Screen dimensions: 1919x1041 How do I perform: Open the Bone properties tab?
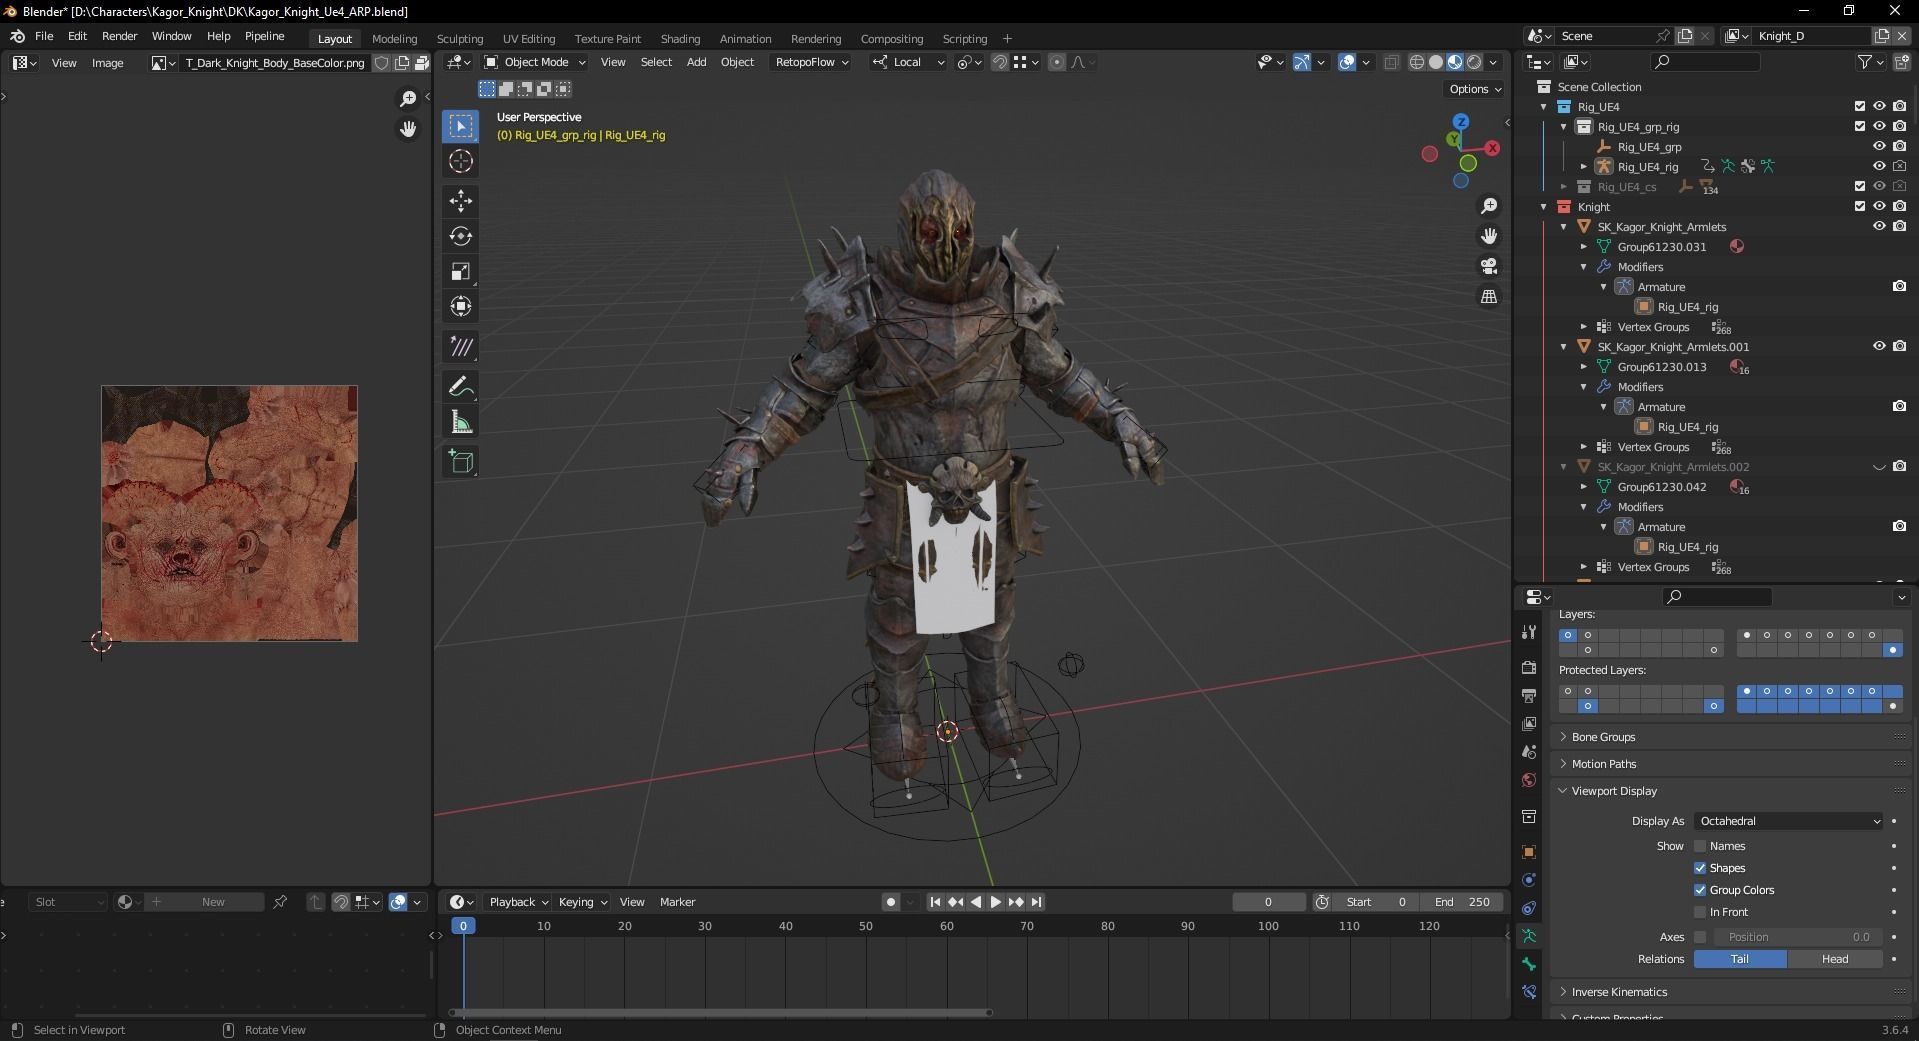point(1529,964)
